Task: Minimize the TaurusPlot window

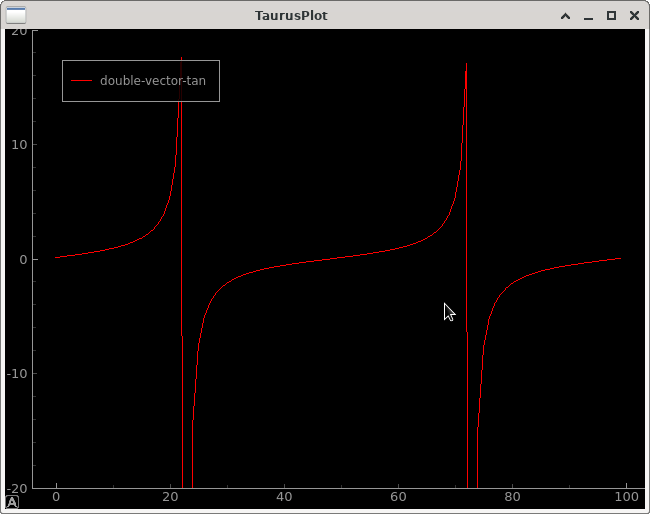Action: (588, 16)
